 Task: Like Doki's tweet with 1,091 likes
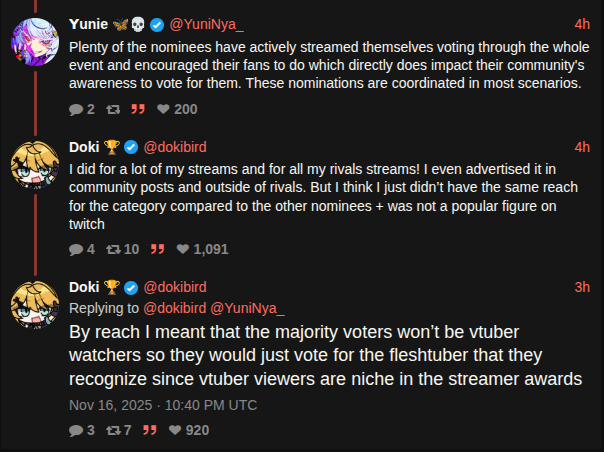coord(183,248)
